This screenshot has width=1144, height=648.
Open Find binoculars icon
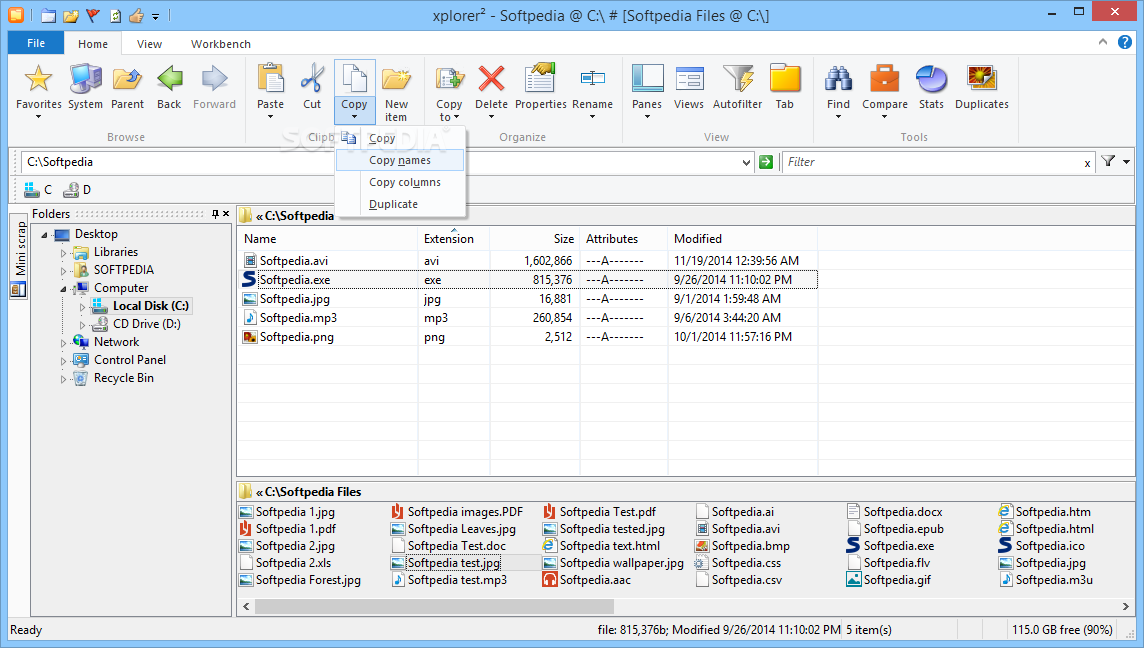tap(838, 79)
